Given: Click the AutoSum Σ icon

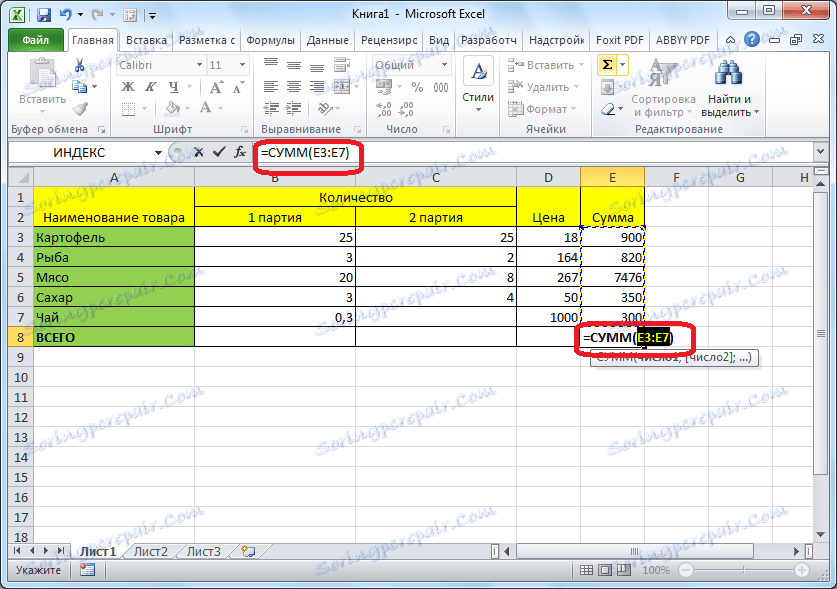Looking at the screenshot, I should tap(607, 63).
